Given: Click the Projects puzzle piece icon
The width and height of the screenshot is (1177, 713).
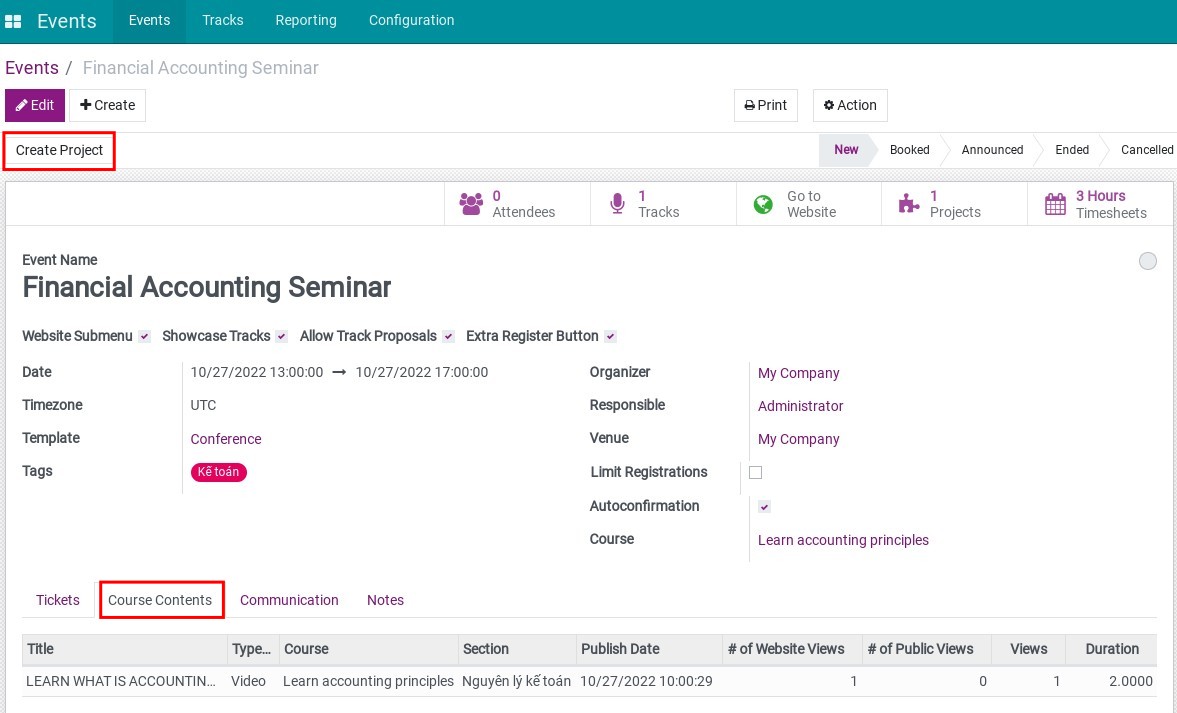Looking at the screenshot, I should pos(908,204).
